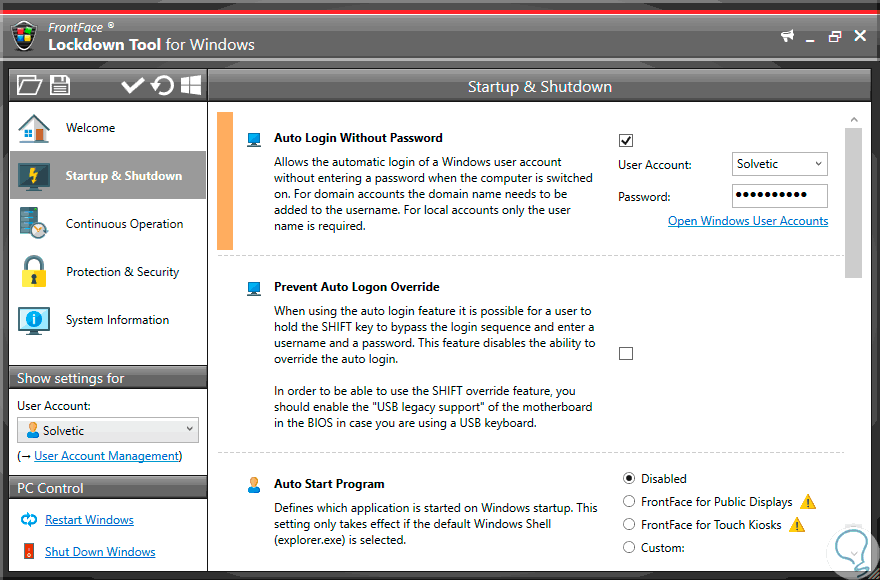Click the Shut Down Windows link
Screen dimensions: 880x580
[100, 552]
